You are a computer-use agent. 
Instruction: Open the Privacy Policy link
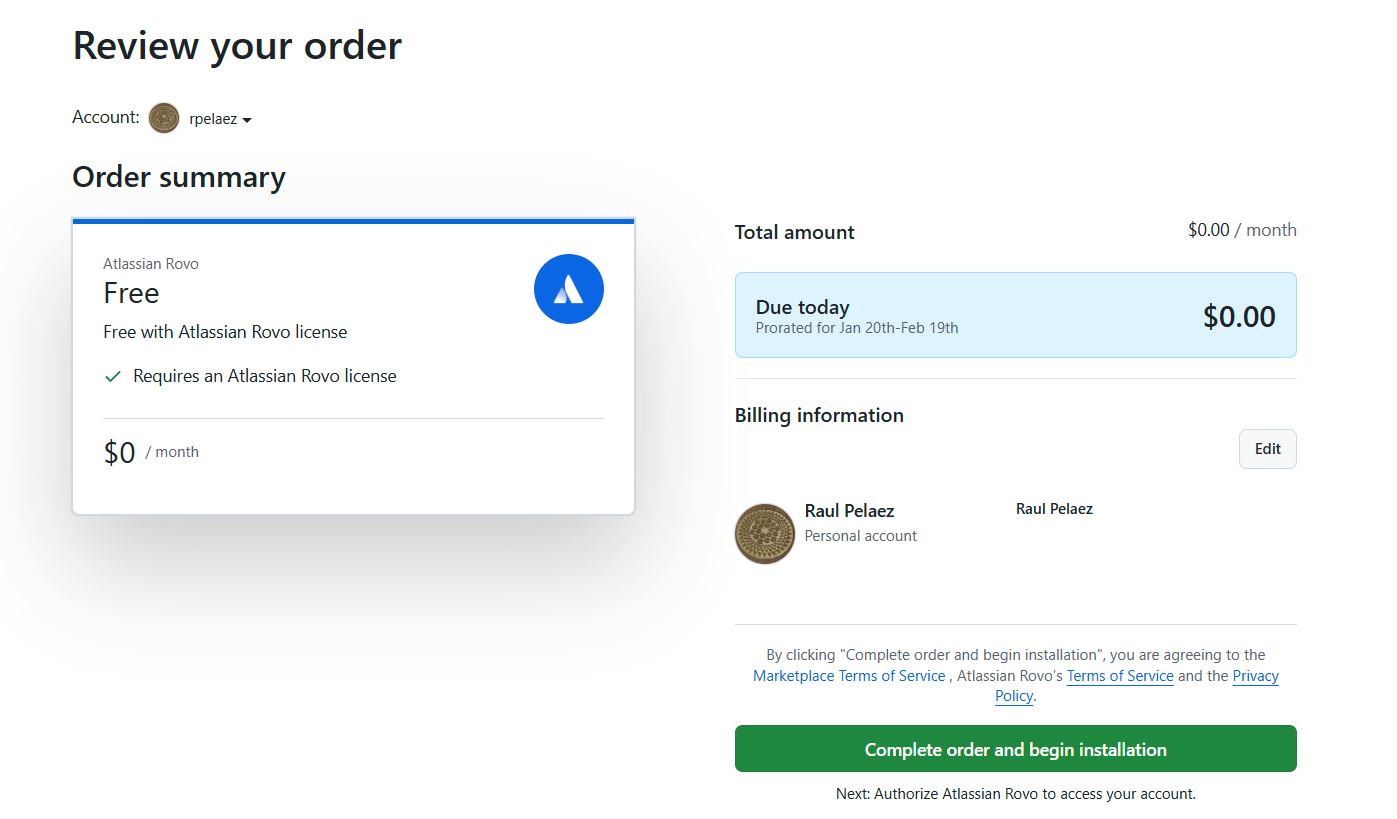[1255, 676]
